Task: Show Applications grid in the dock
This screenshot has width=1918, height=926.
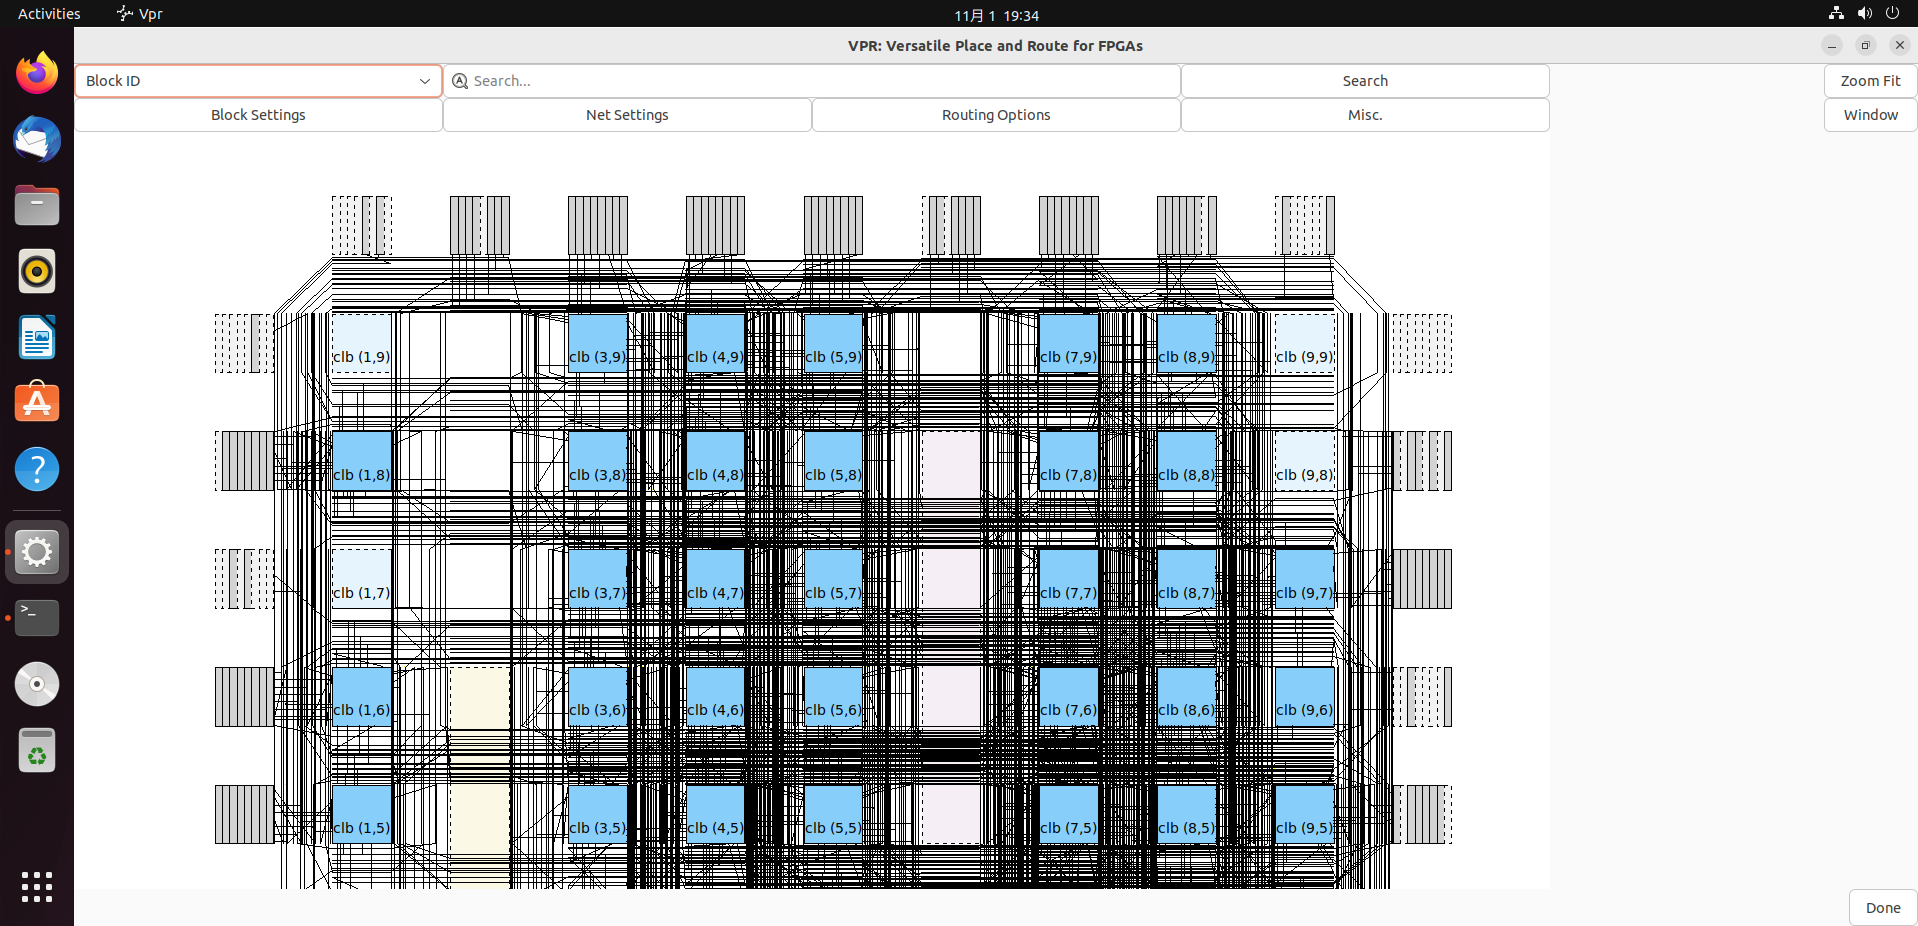Action: [x=37, y=886]
